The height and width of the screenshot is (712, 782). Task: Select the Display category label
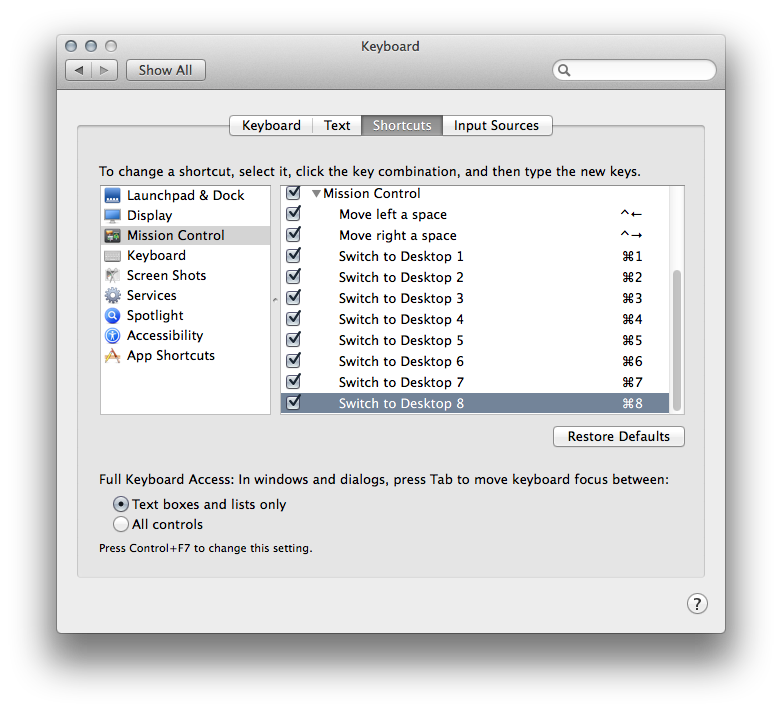coord(150,215)
